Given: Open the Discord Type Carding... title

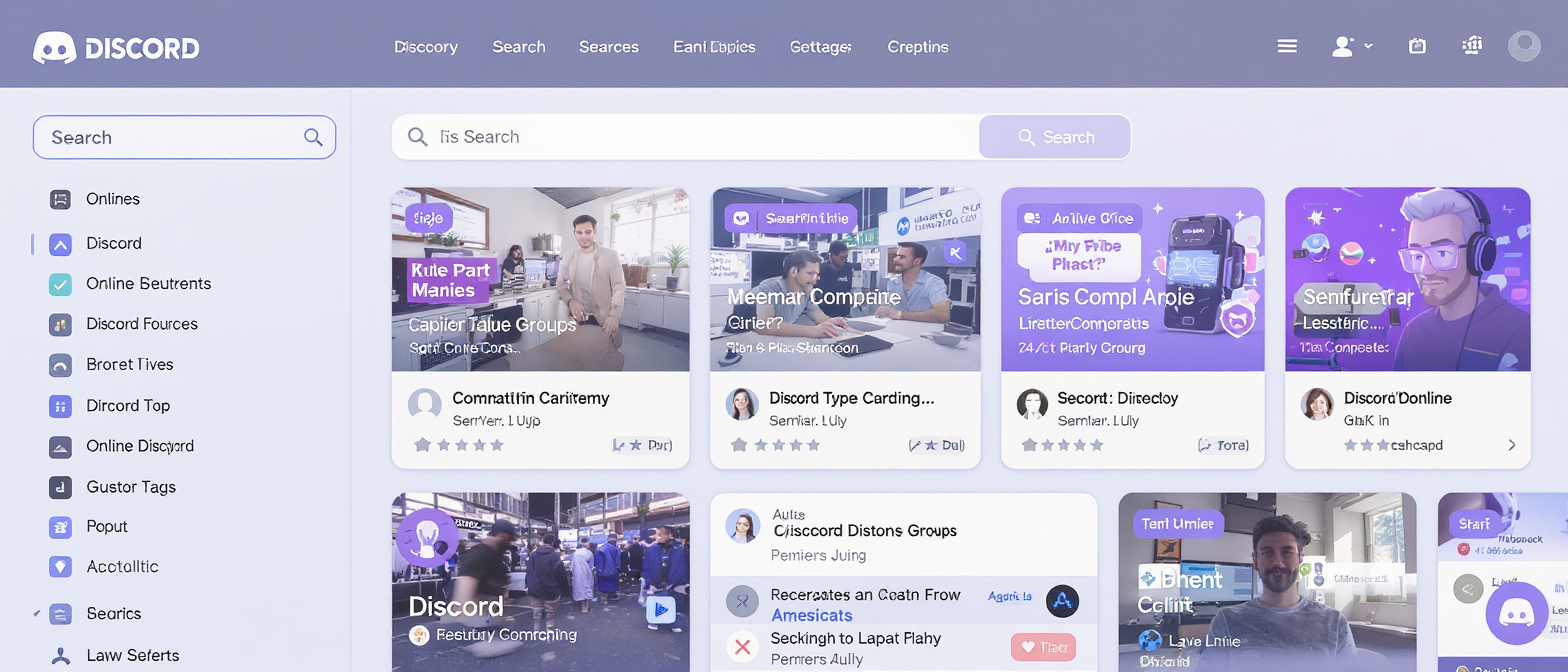Looking at the screenshot, I should point(852,398).
